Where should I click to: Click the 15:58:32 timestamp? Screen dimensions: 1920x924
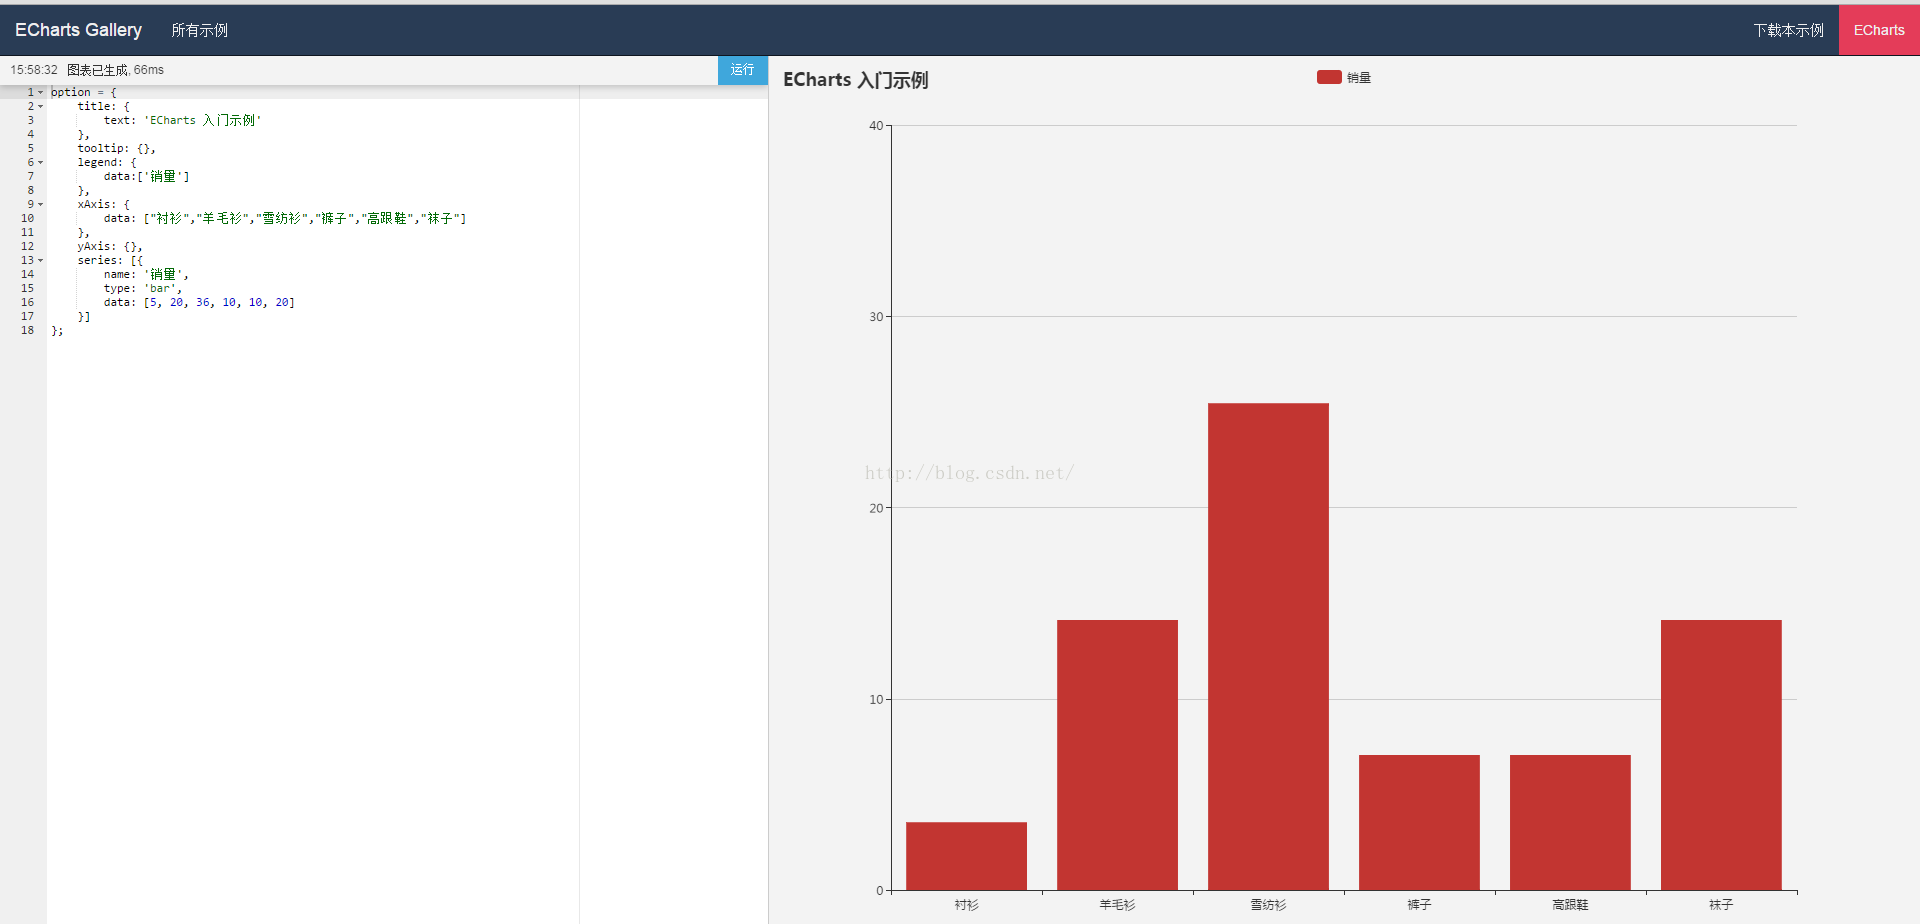tap(34, 70)
